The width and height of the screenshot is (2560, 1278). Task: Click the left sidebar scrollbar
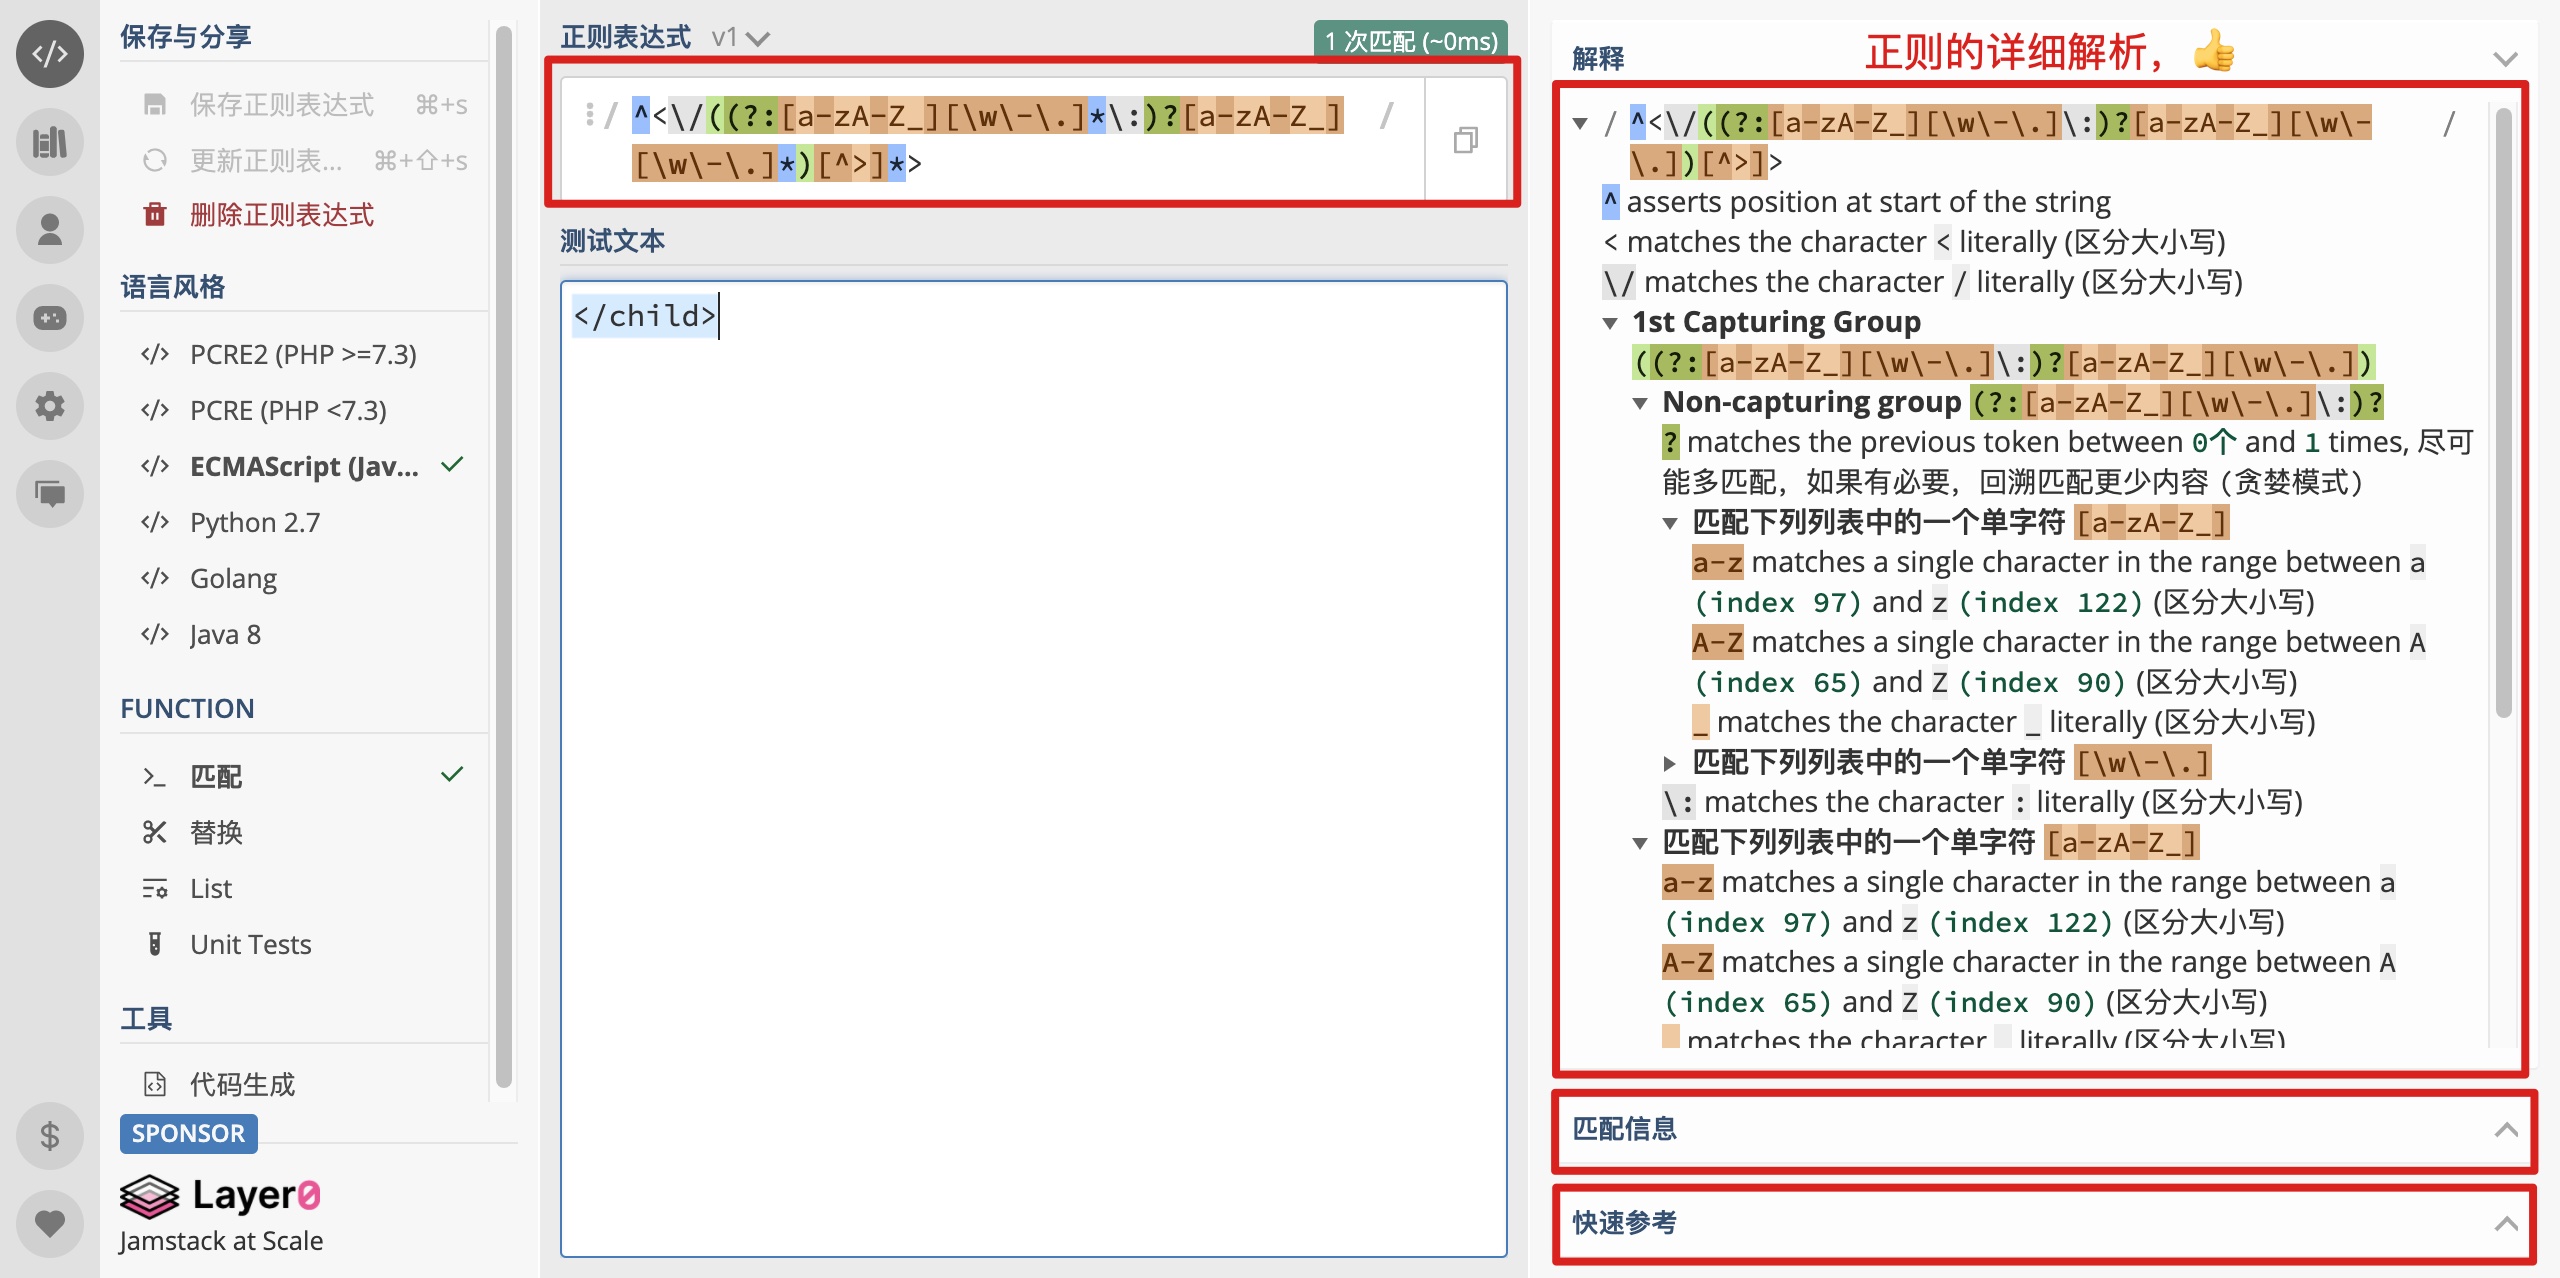click(503, 556)
